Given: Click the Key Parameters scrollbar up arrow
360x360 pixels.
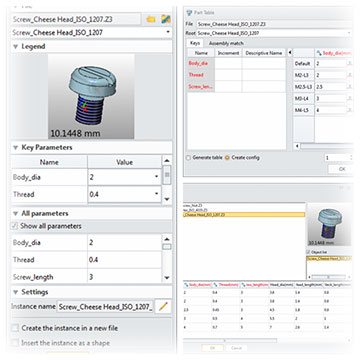Looking at the screenshot, I should pos(167,161).
